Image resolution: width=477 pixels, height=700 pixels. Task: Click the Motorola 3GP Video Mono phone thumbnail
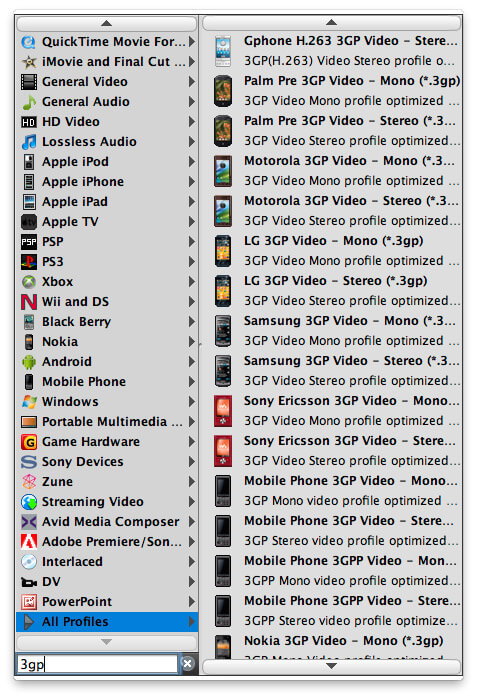(223, 171)
